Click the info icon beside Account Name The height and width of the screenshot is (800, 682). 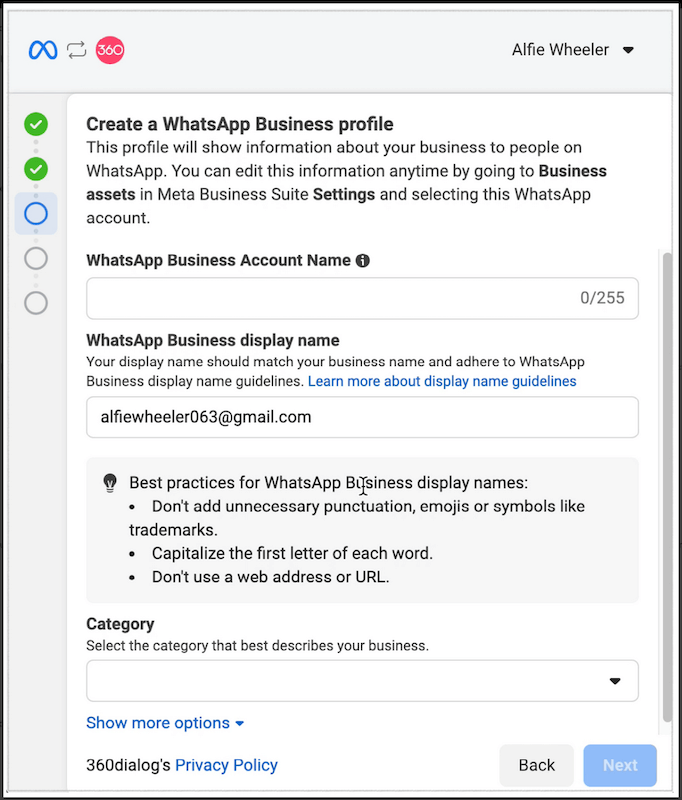point(363,261)
